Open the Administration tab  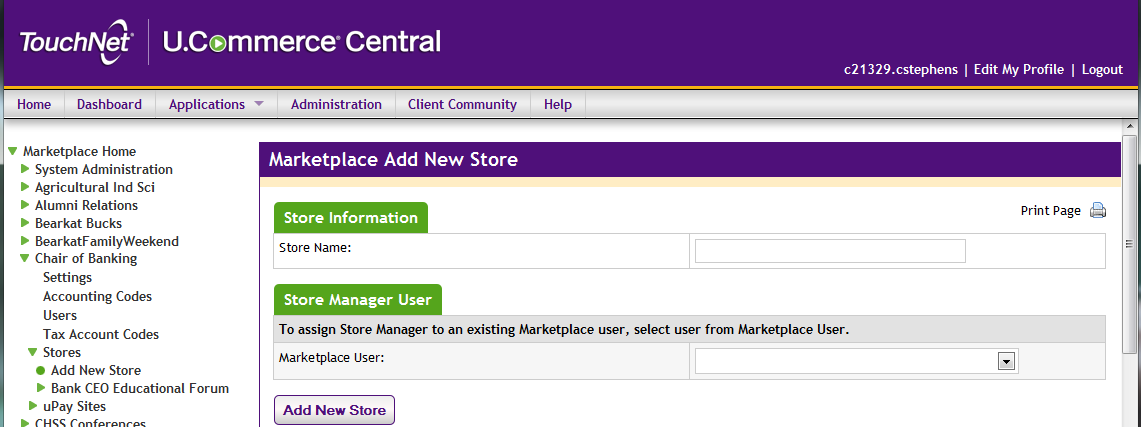(336, 104)
